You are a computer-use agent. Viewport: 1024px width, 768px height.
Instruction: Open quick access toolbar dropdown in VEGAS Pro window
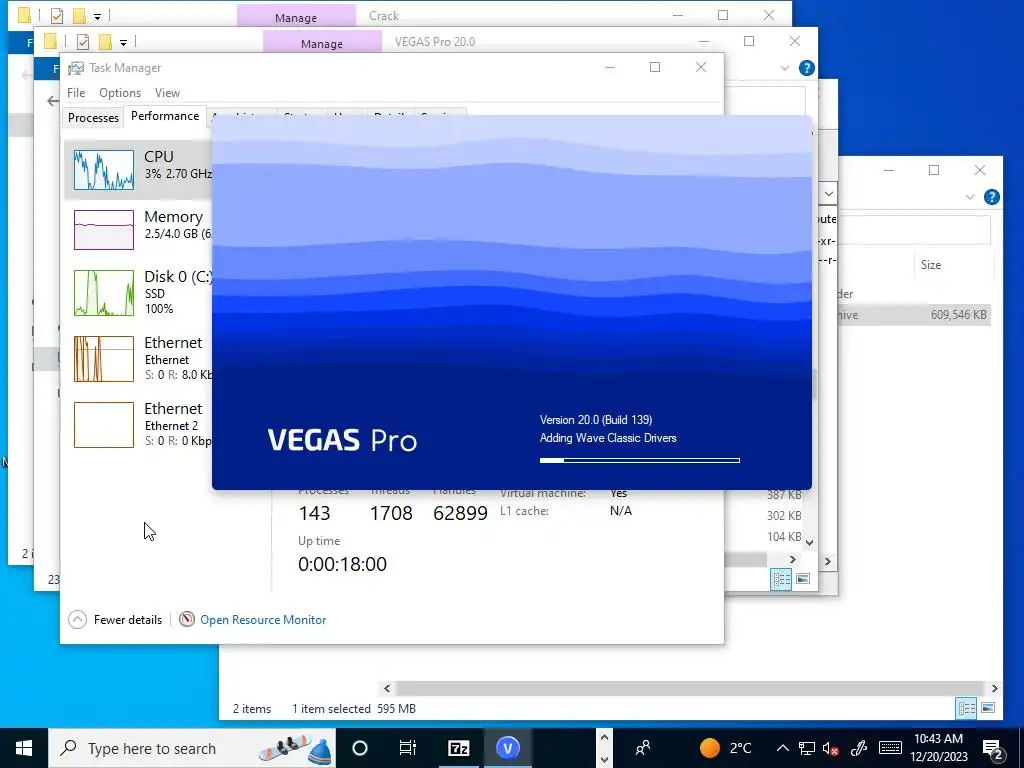click(x=123, y=42)
